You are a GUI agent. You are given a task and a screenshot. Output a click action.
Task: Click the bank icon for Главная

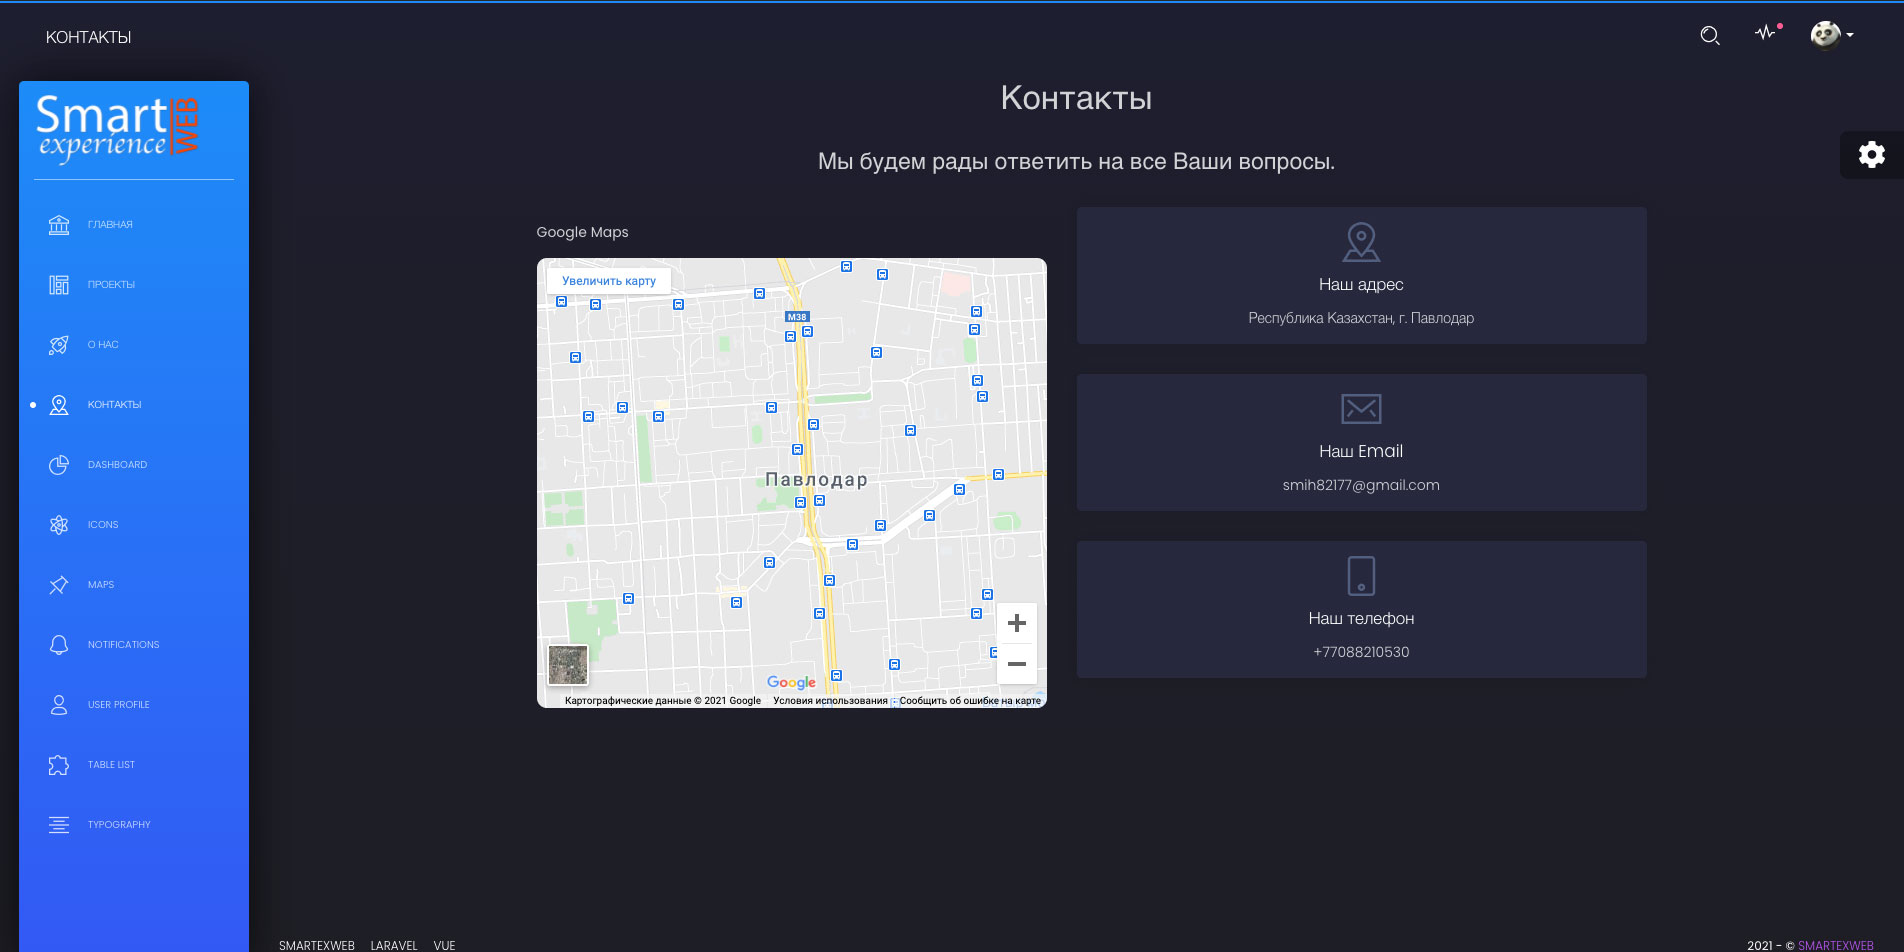click(x=59, y=225)
